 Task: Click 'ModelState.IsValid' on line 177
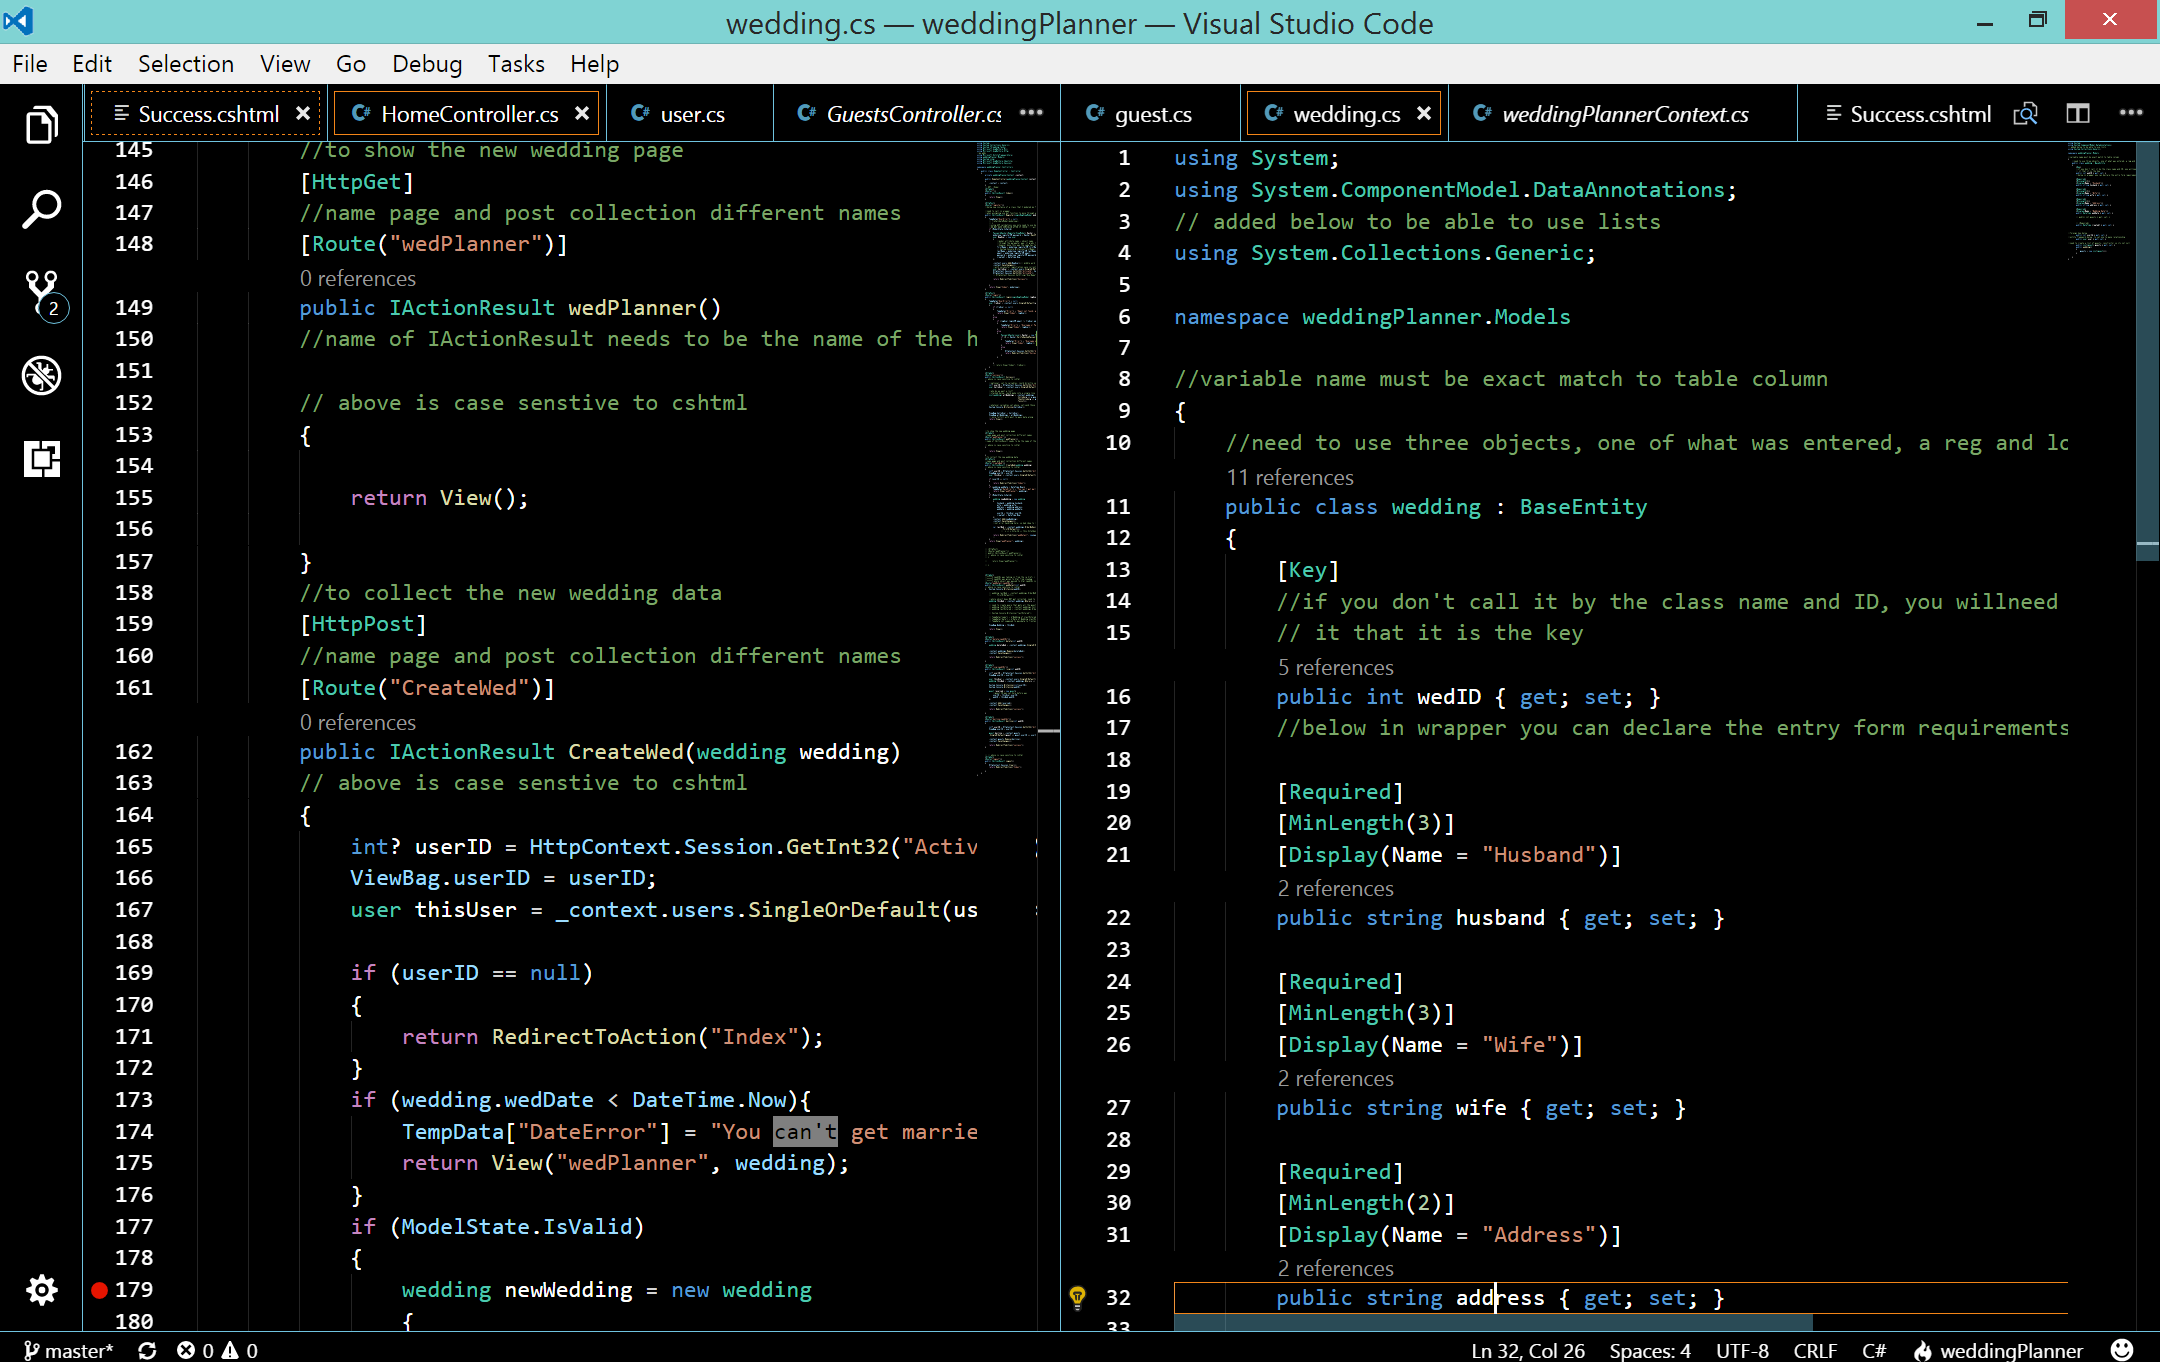pyautogui.click(x=517, y=1227)
